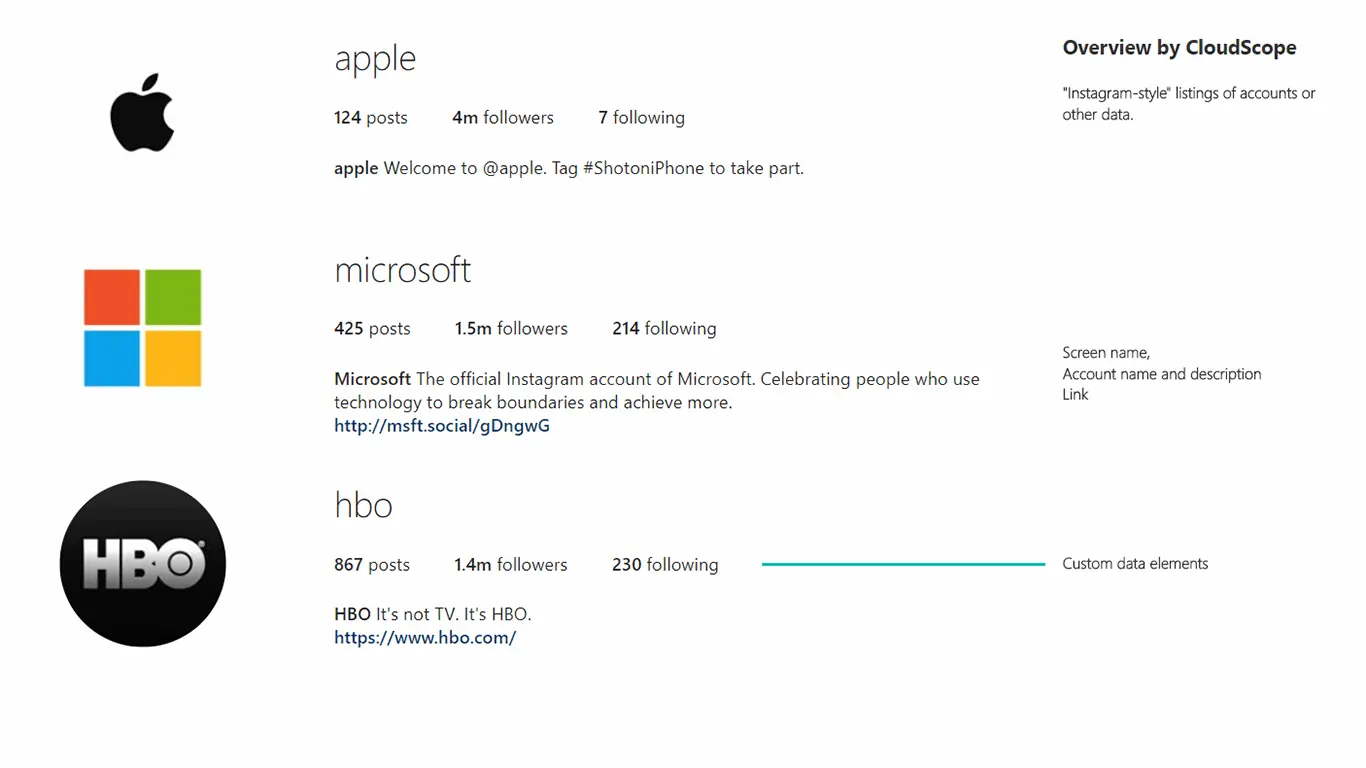This screenshot has height=768, width=1366.
Task: Select the hbo account title
Action: tap(363, 505)
